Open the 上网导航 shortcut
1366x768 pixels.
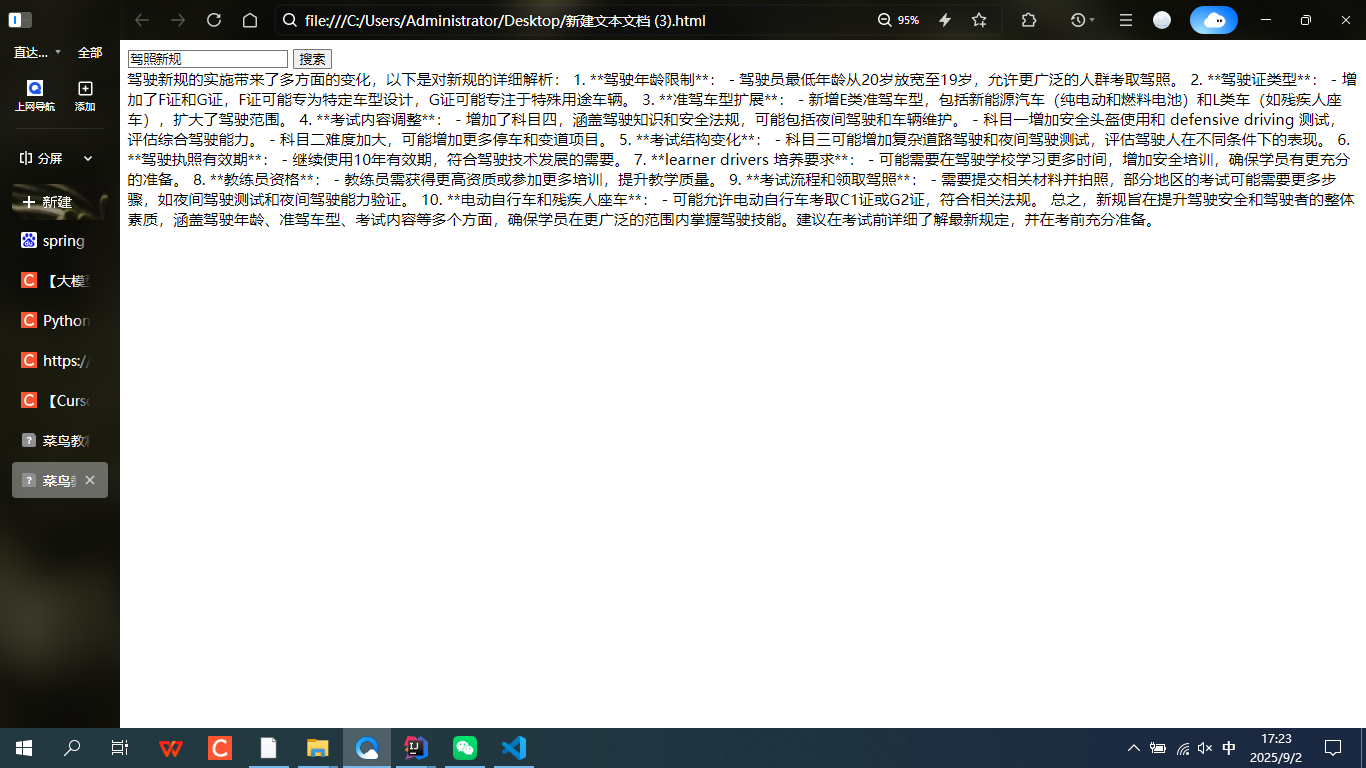pyautogui.click(x=35, y=96)
